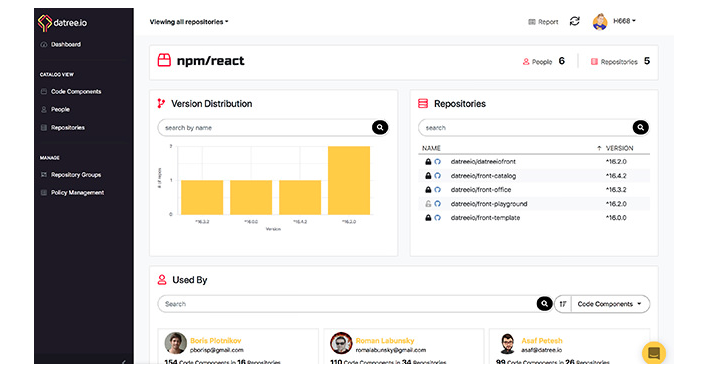The width and height of the screenshot is (716, 374).
Task: Click Boris Plotnikov's avatar
Action: [175, 343]
